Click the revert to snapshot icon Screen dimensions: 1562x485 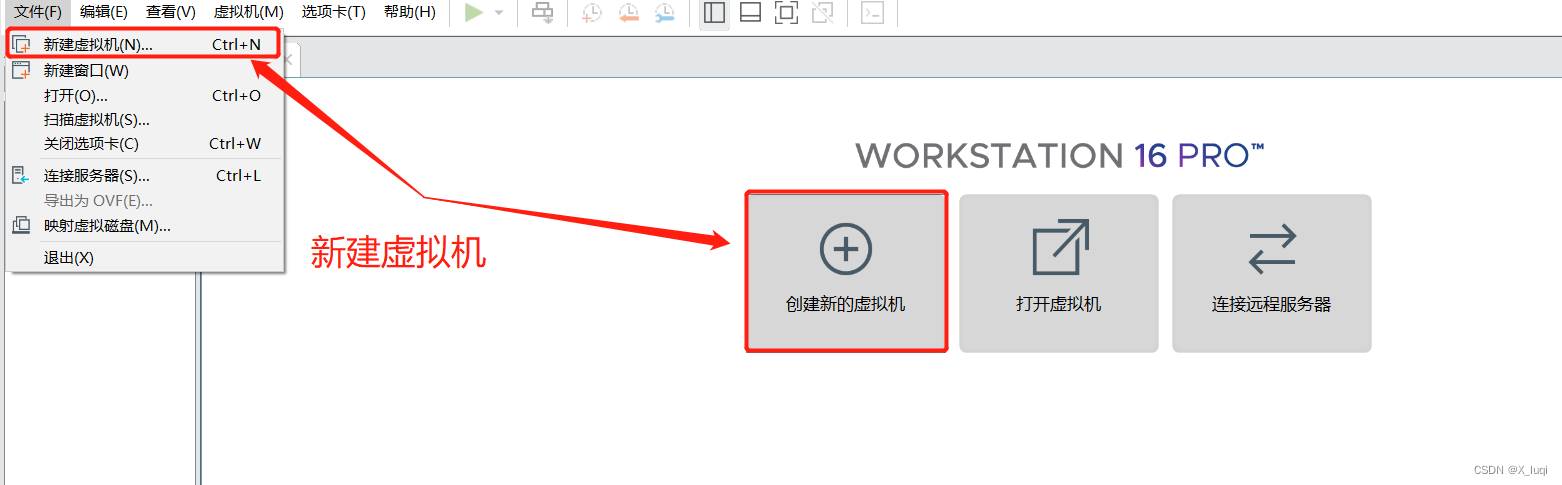[x=628, y=12]
